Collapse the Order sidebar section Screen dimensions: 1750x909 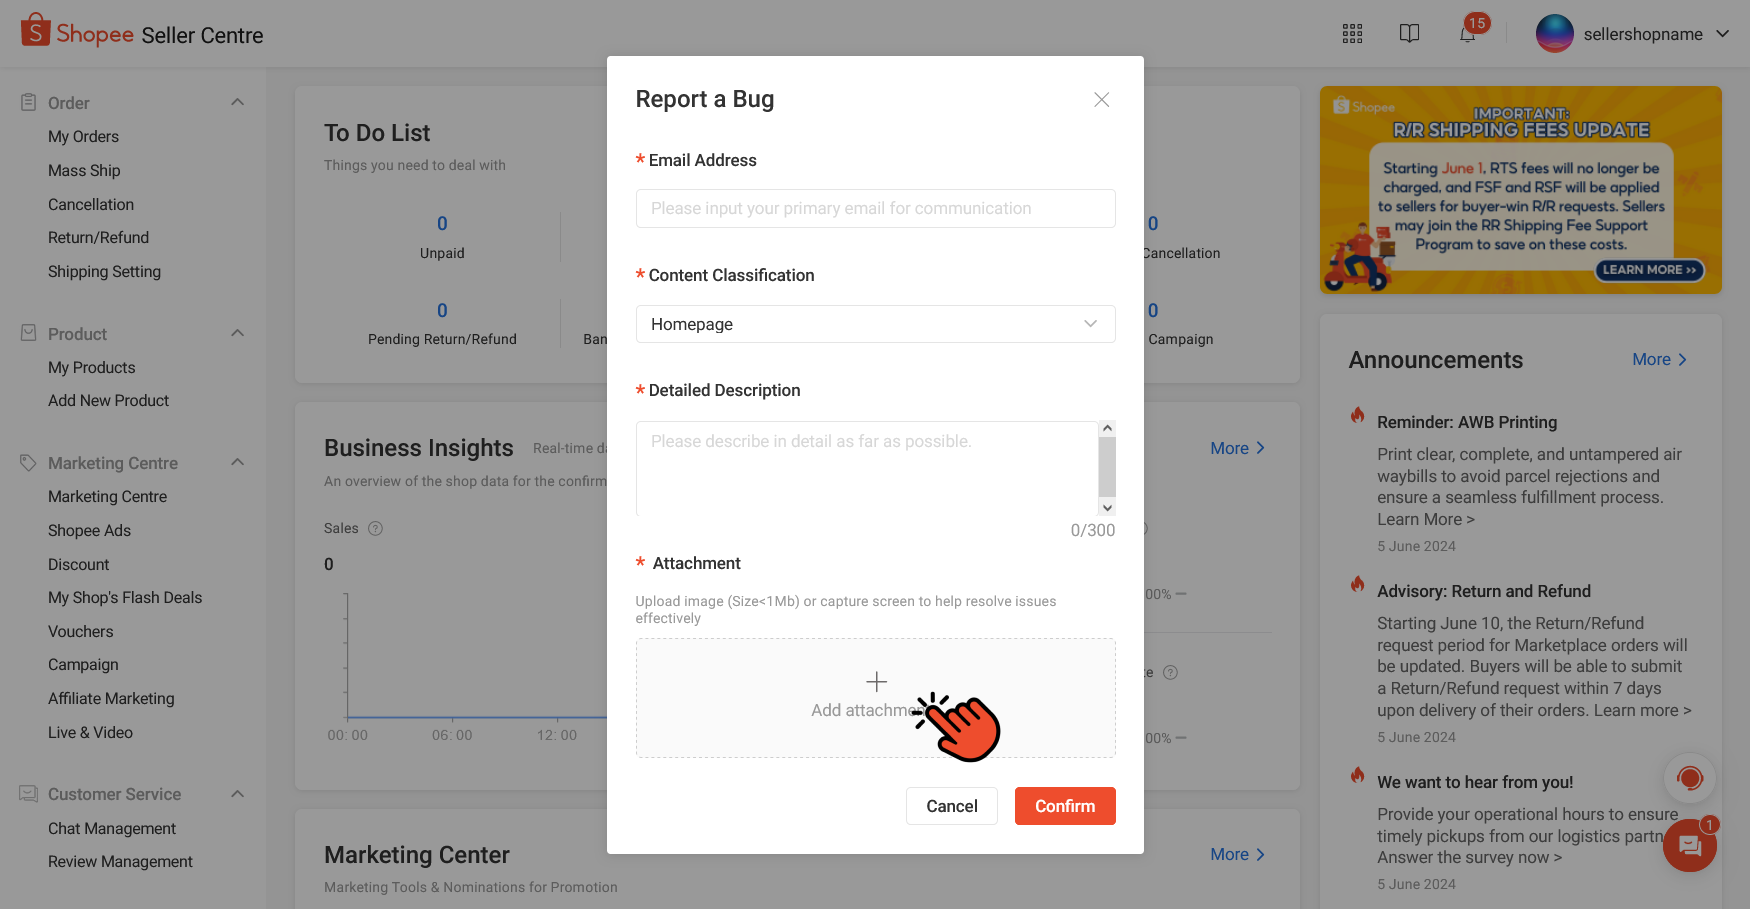237,102
